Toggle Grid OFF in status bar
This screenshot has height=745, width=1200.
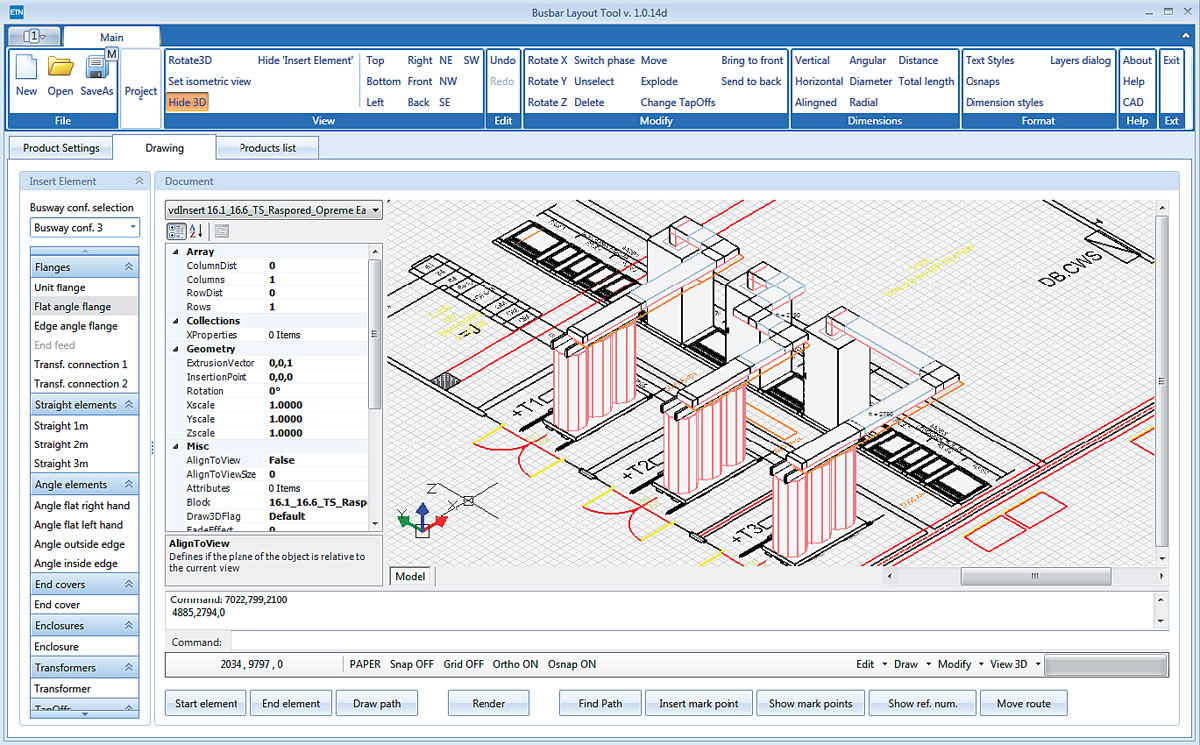click(464, 664)
